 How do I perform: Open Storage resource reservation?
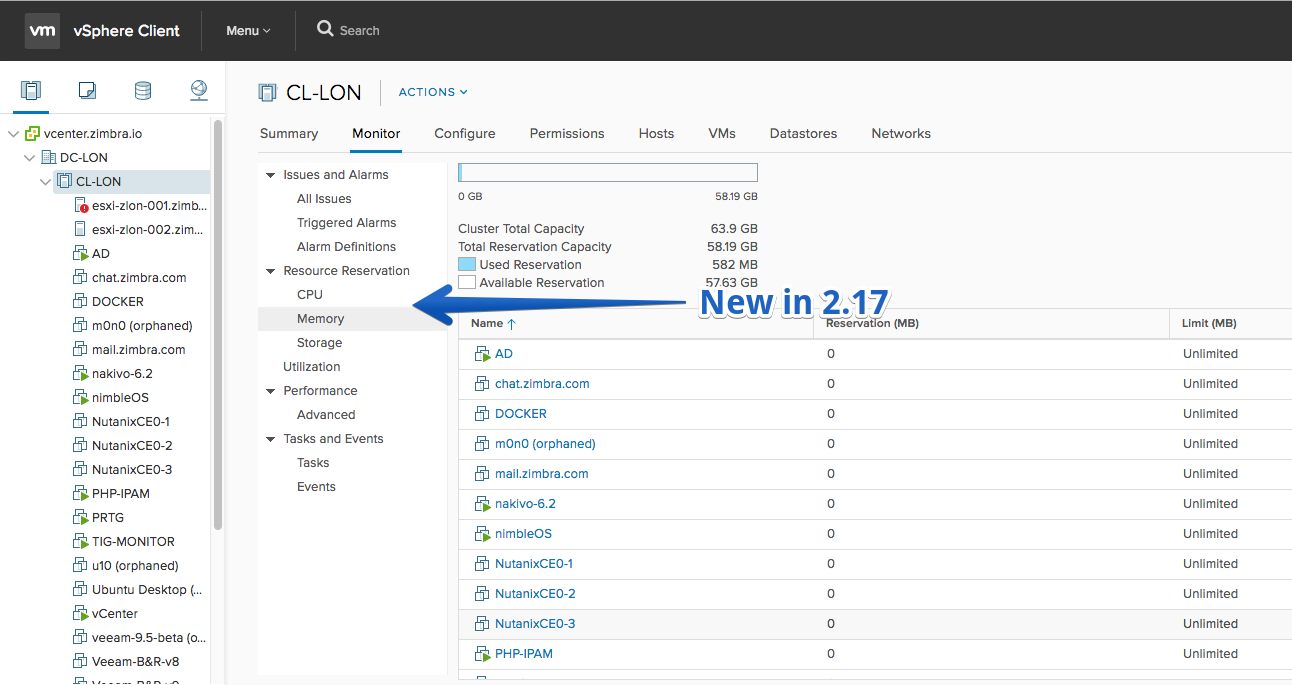[320, 343]
